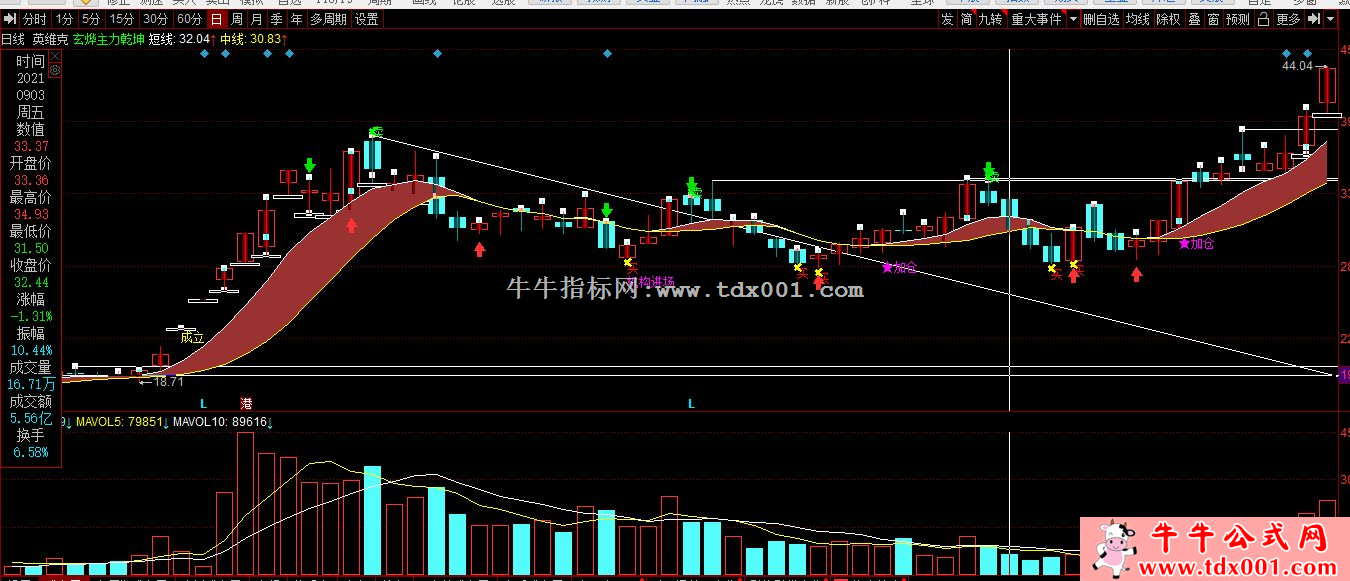Image resolution: width=1350 pixels, height=581 pixels.
Task: Open the 设置 settings button
Action: [367, 19]
